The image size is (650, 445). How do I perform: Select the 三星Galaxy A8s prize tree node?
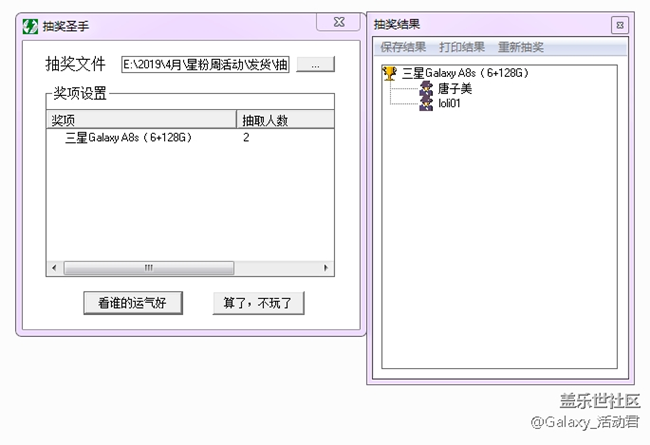[x=465, y=73]
